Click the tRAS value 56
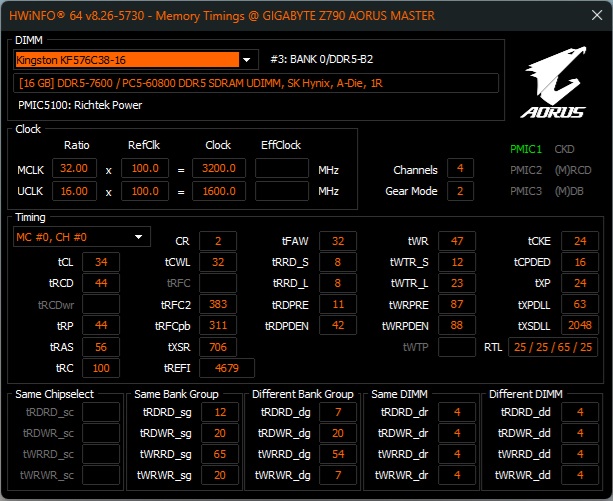This screenshot has height=501, width=613. (101, 347)
